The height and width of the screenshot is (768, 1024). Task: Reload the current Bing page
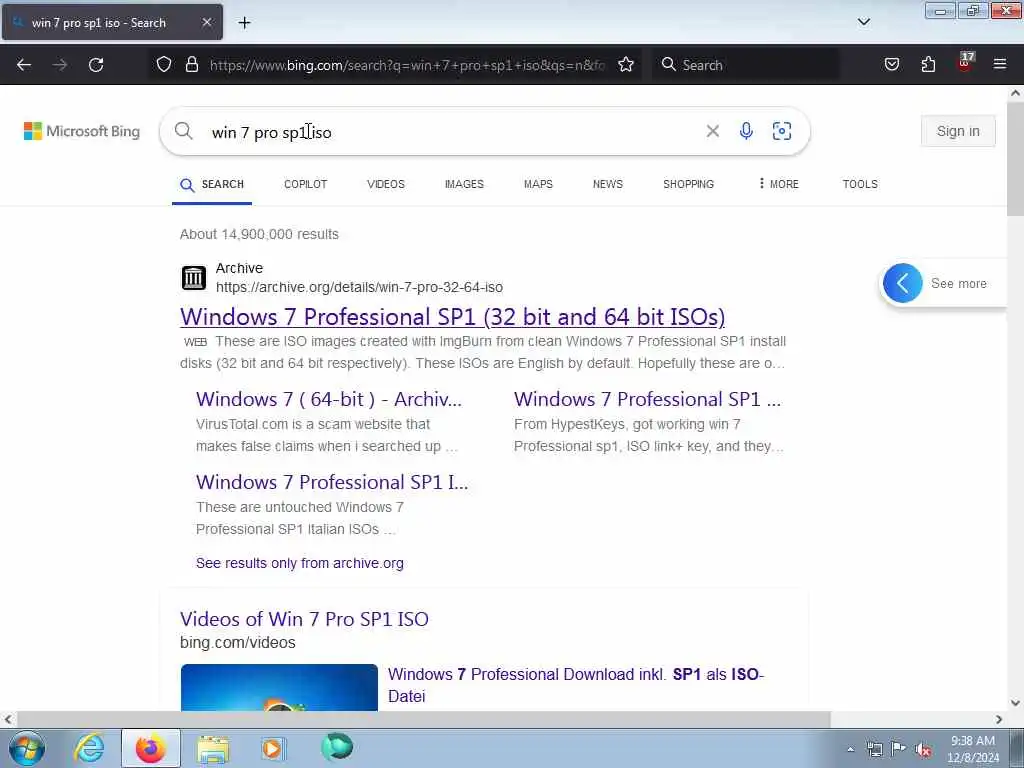(96, 65)
